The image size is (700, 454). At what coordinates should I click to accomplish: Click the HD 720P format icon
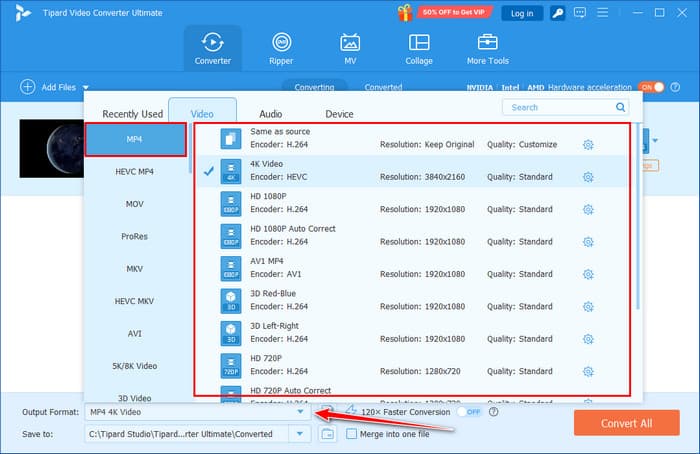point(231,365)
